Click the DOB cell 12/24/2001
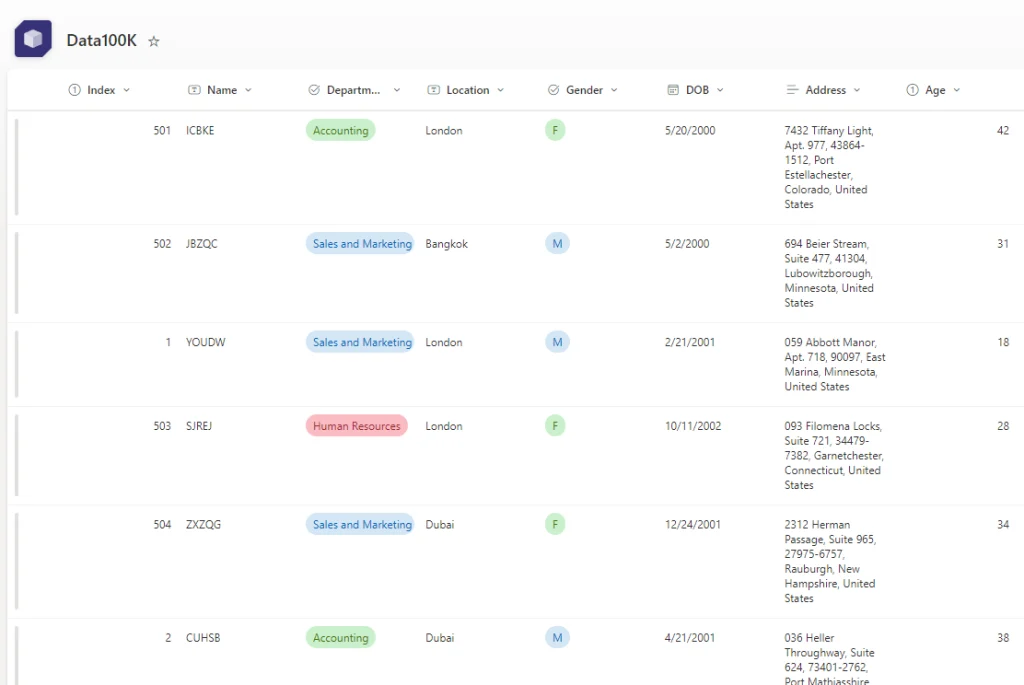The height and width of the screenshot is (685, 1024). [693, 524]
